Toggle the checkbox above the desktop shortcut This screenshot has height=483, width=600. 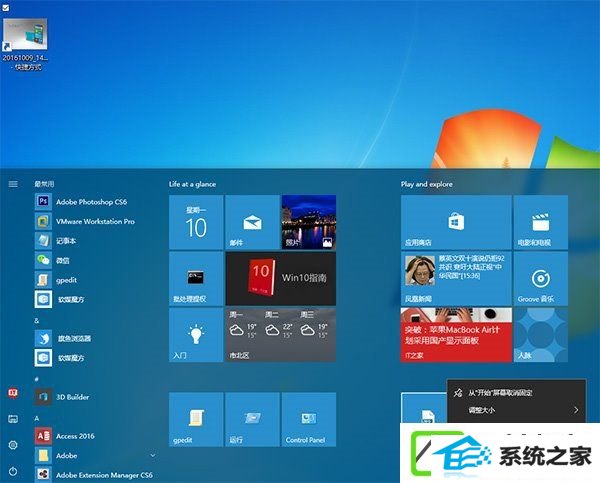tap(6, 7)
